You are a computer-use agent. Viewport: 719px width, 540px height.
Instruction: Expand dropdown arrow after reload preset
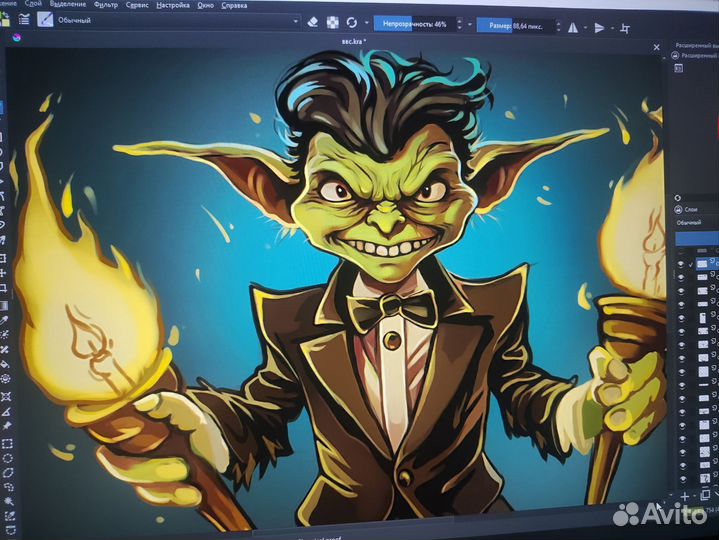coord(366,23)
